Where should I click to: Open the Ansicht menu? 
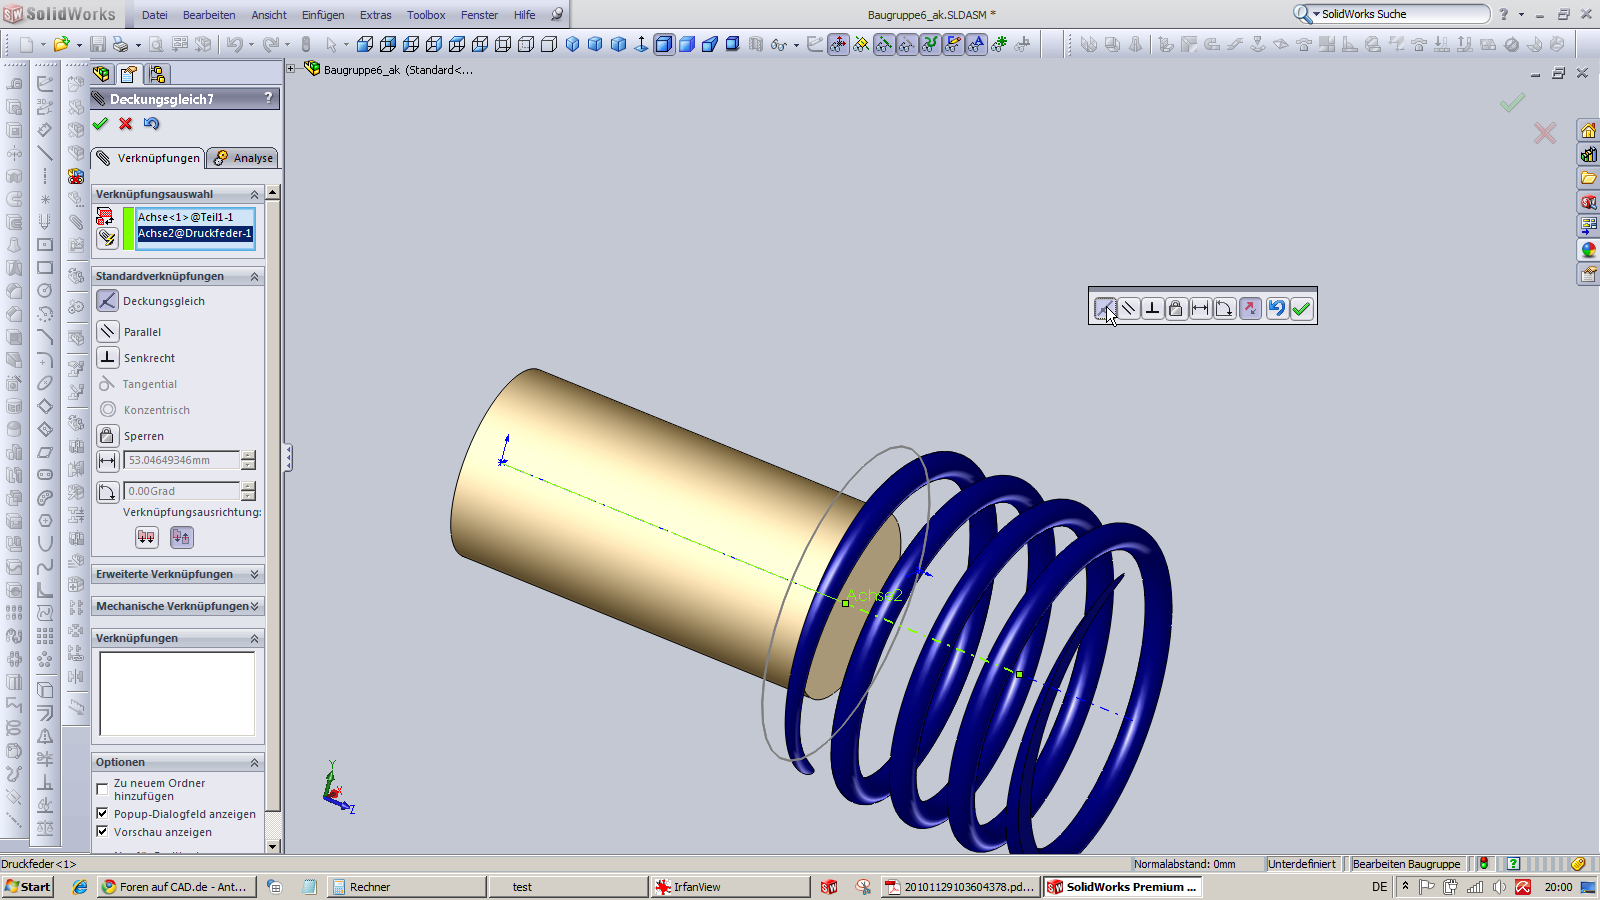[269, 15]
